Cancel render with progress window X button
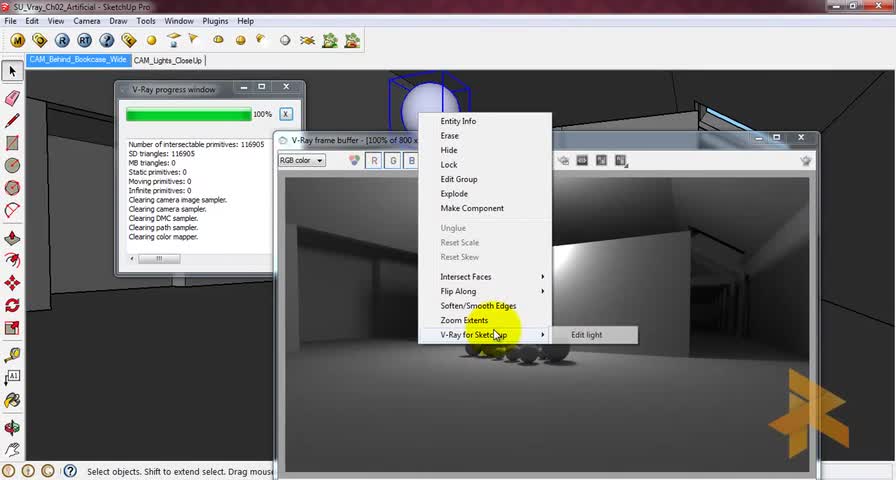 (286, 114)
